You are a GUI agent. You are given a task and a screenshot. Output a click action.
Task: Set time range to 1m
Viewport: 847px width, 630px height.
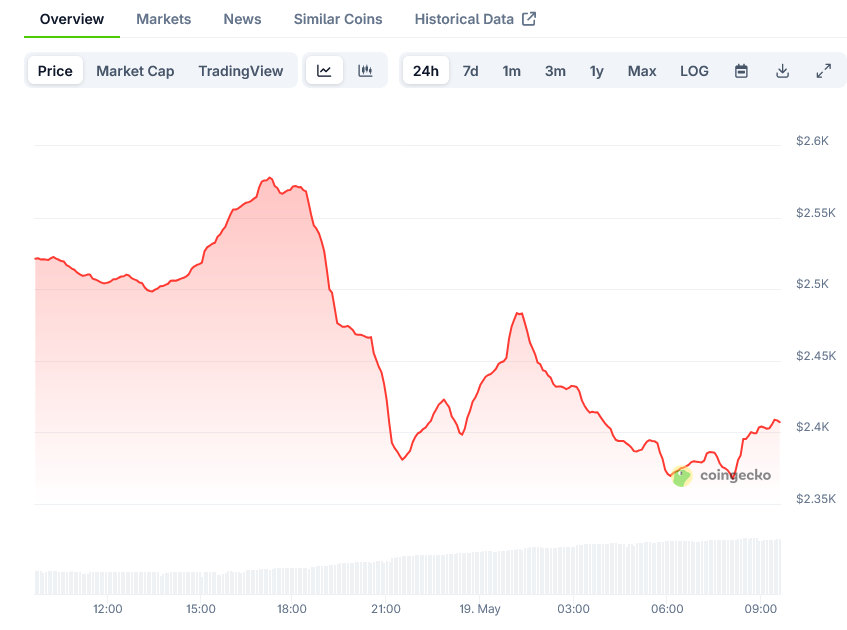coord(511,71)
